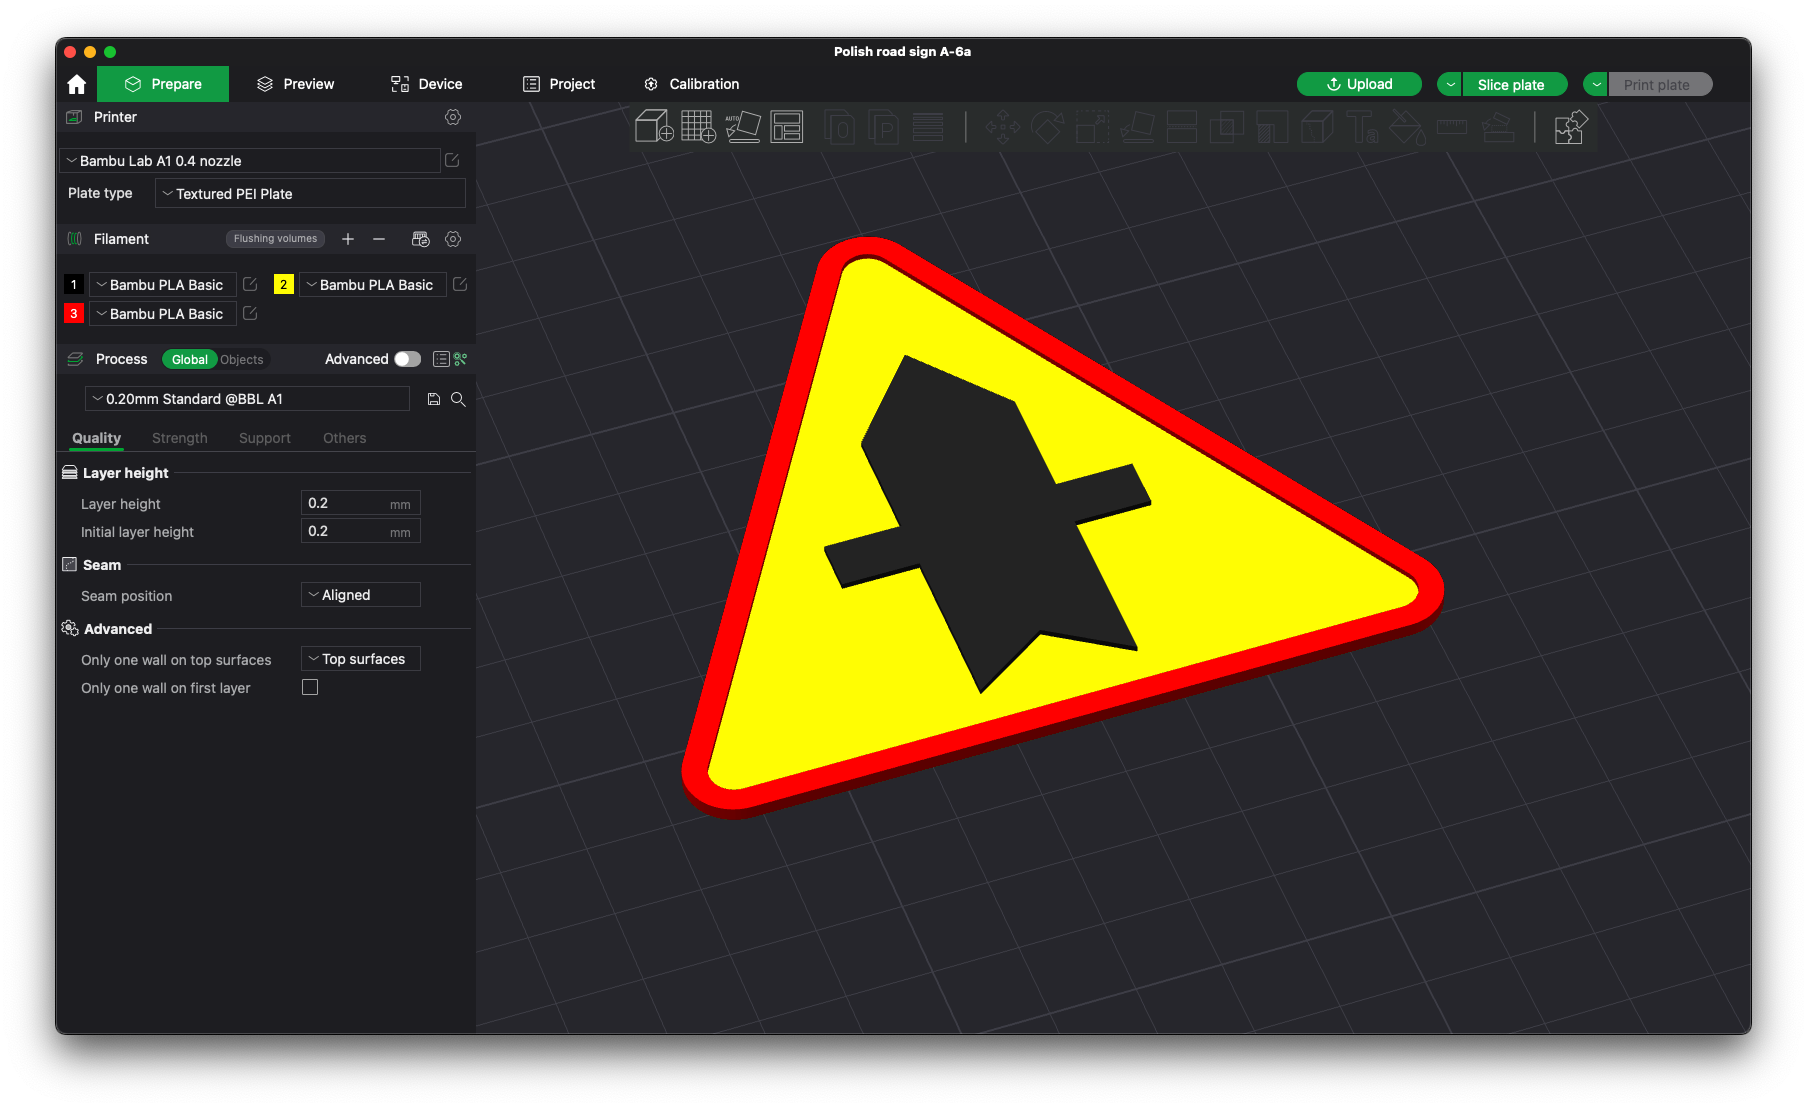Click the Flushing volumes button
This screenshot has width=1807, height=1108.
pyautogui.click(x=275, y=239)
